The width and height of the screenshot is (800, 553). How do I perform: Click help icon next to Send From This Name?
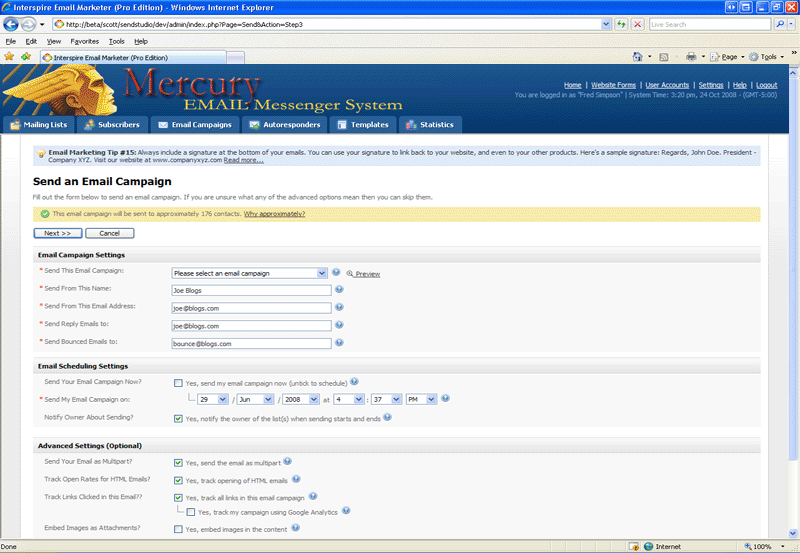coord(339,289)
